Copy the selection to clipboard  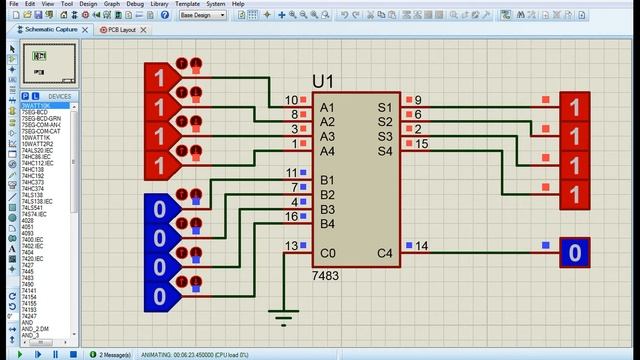381,15
